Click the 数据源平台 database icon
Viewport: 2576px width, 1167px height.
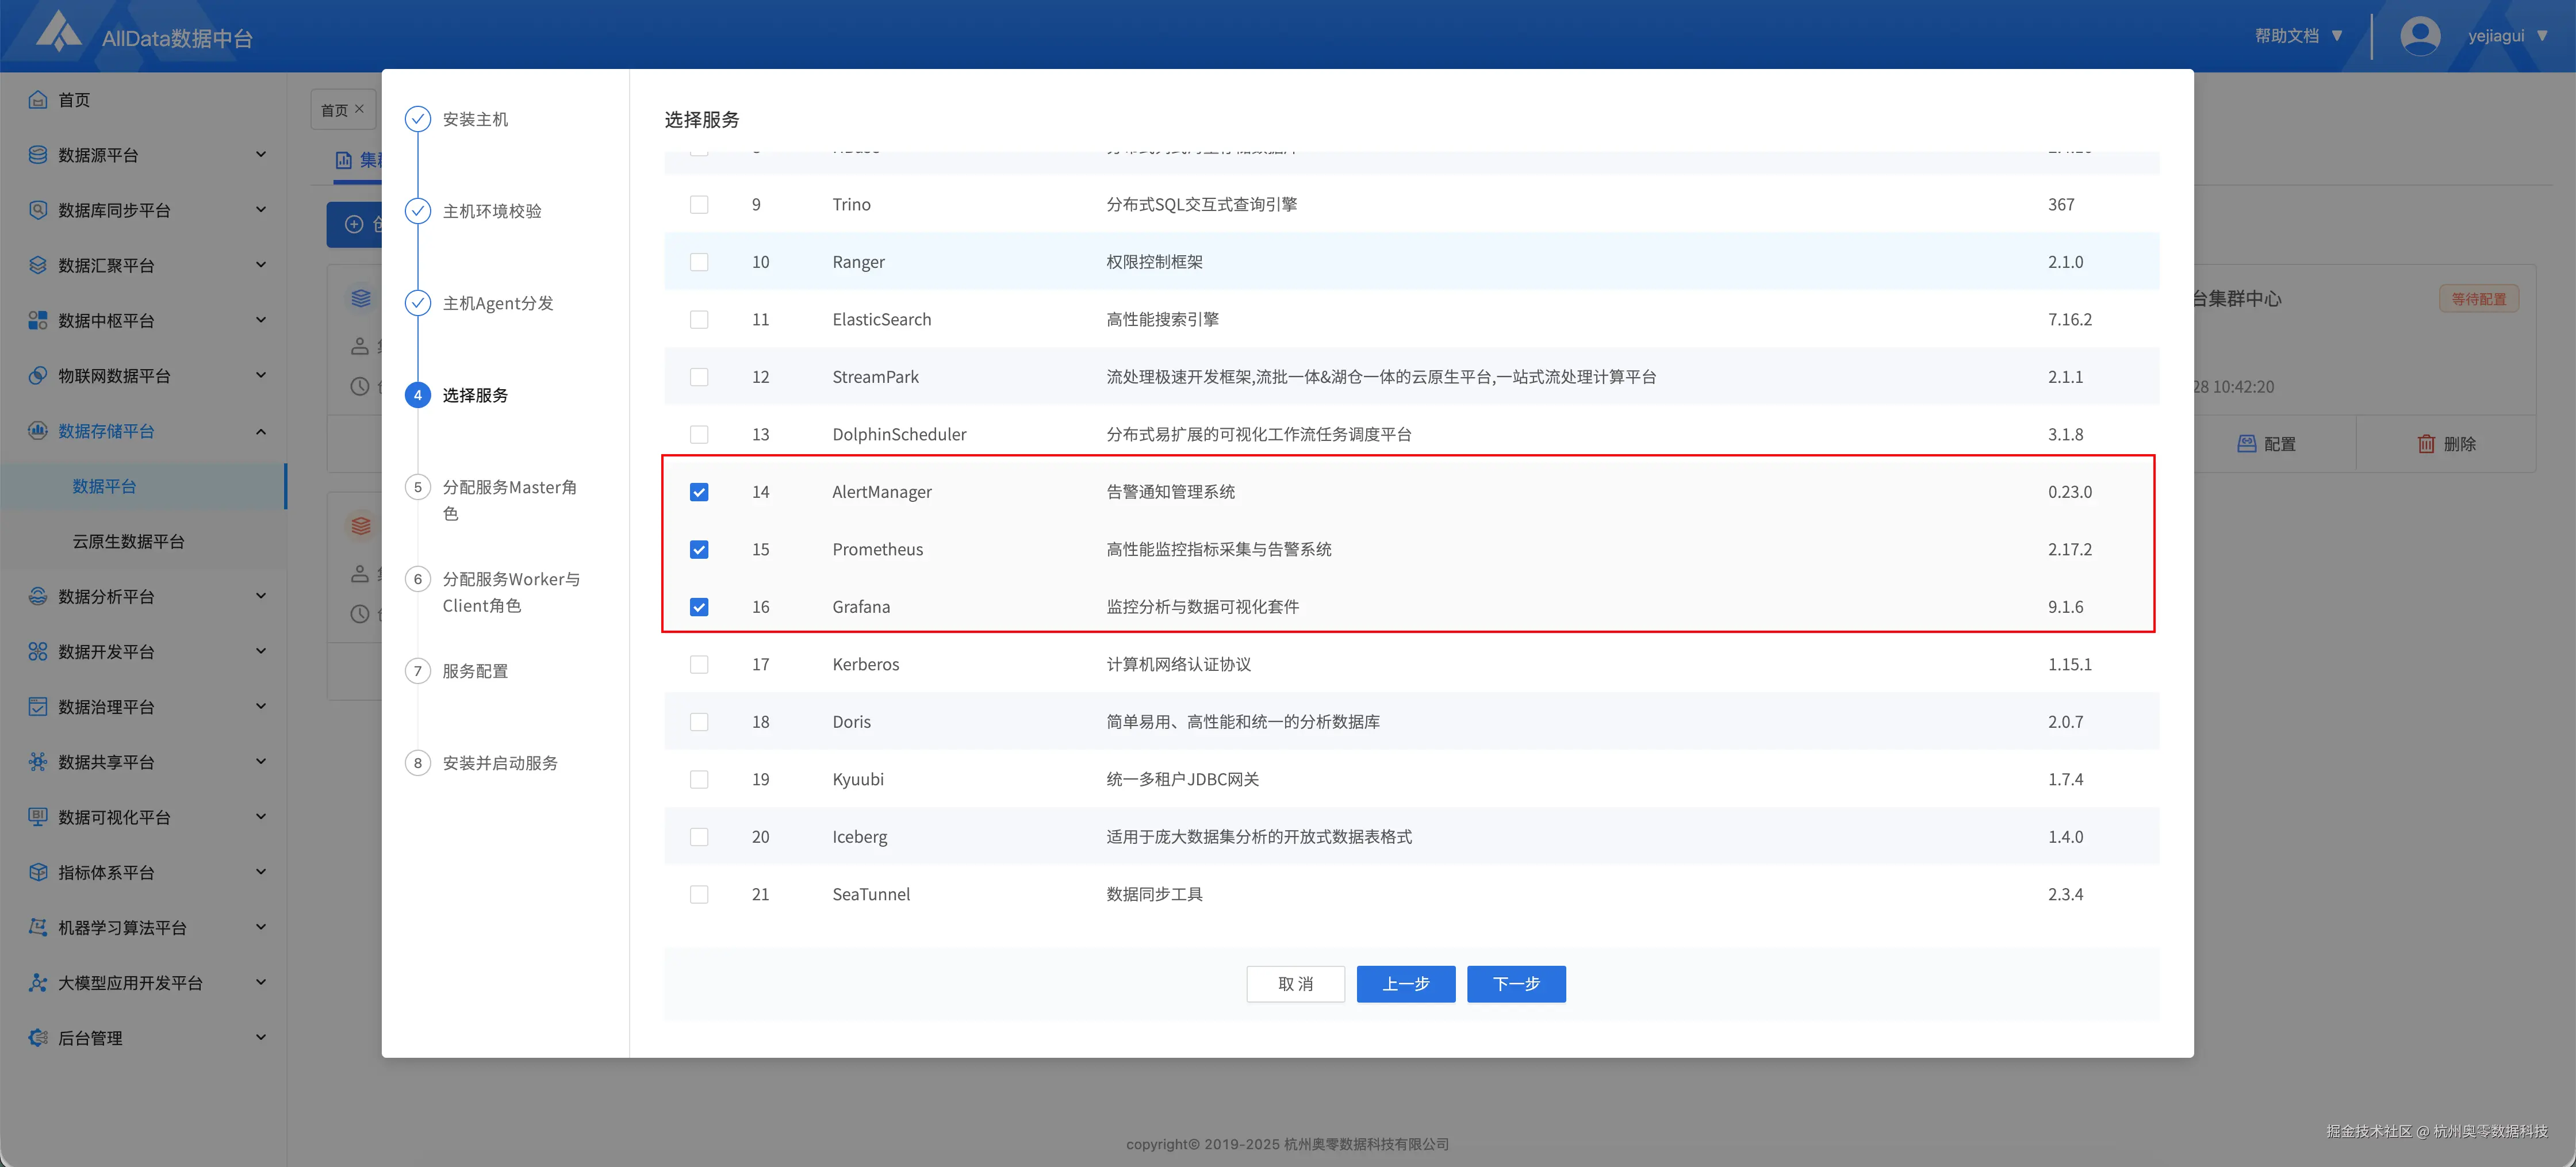(38, 155)
